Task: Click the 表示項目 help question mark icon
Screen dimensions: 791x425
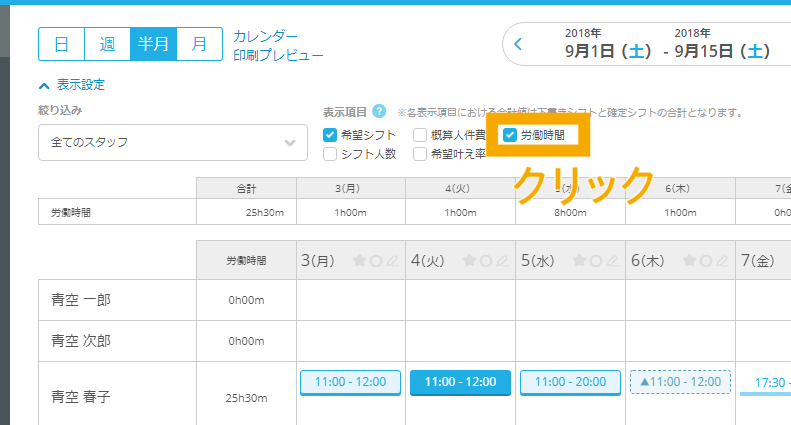Action: coord(379,111)
